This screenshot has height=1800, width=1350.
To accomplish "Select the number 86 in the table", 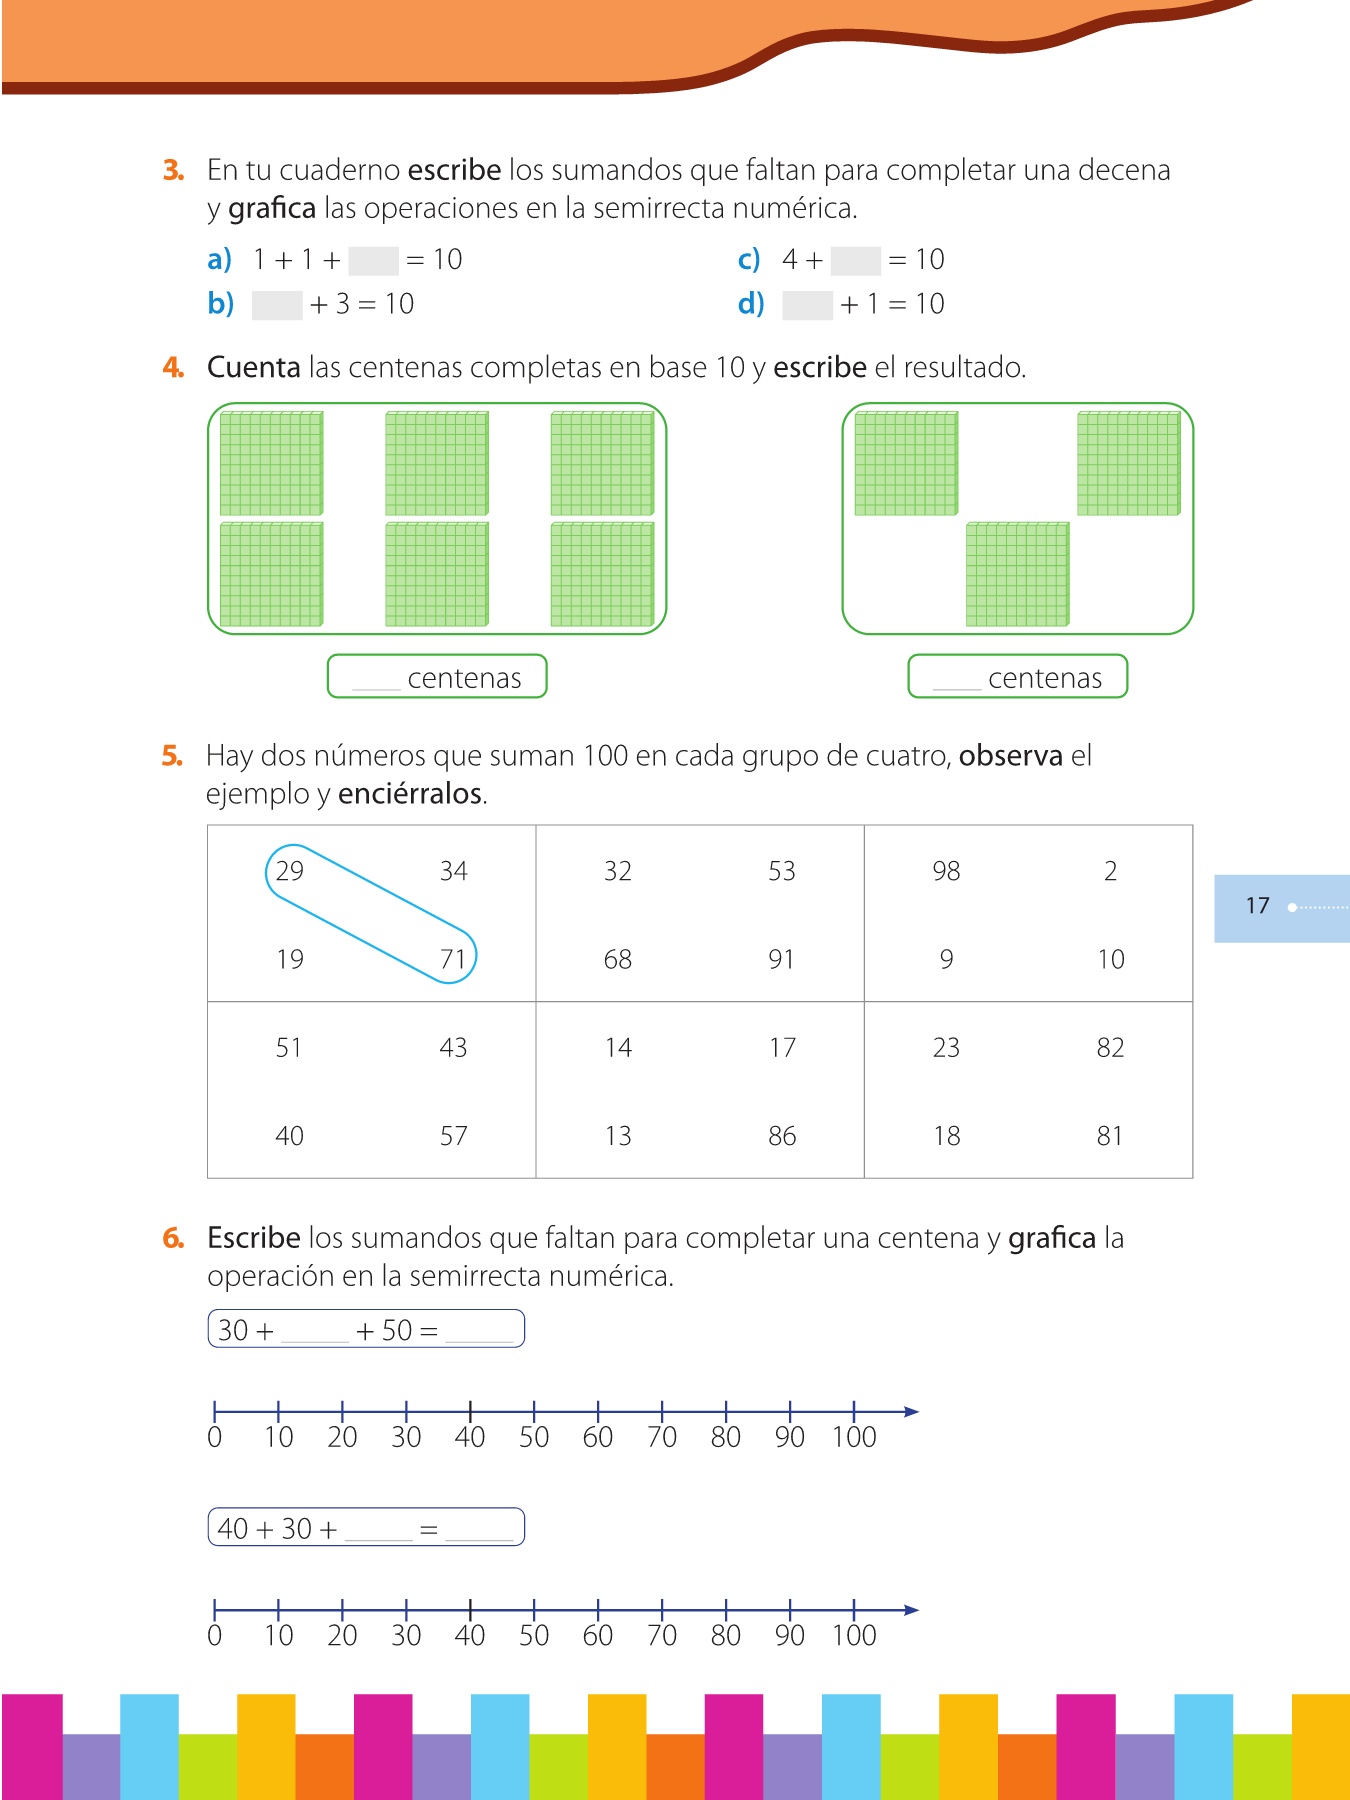I will pos(782,1136).
